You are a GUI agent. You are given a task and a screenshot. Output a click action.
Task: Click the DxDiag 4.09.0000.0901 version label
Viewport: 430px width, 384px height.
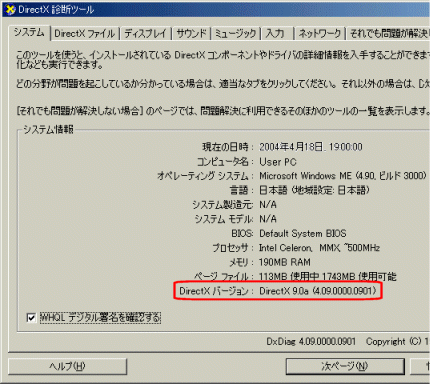[x=311, y=342]
